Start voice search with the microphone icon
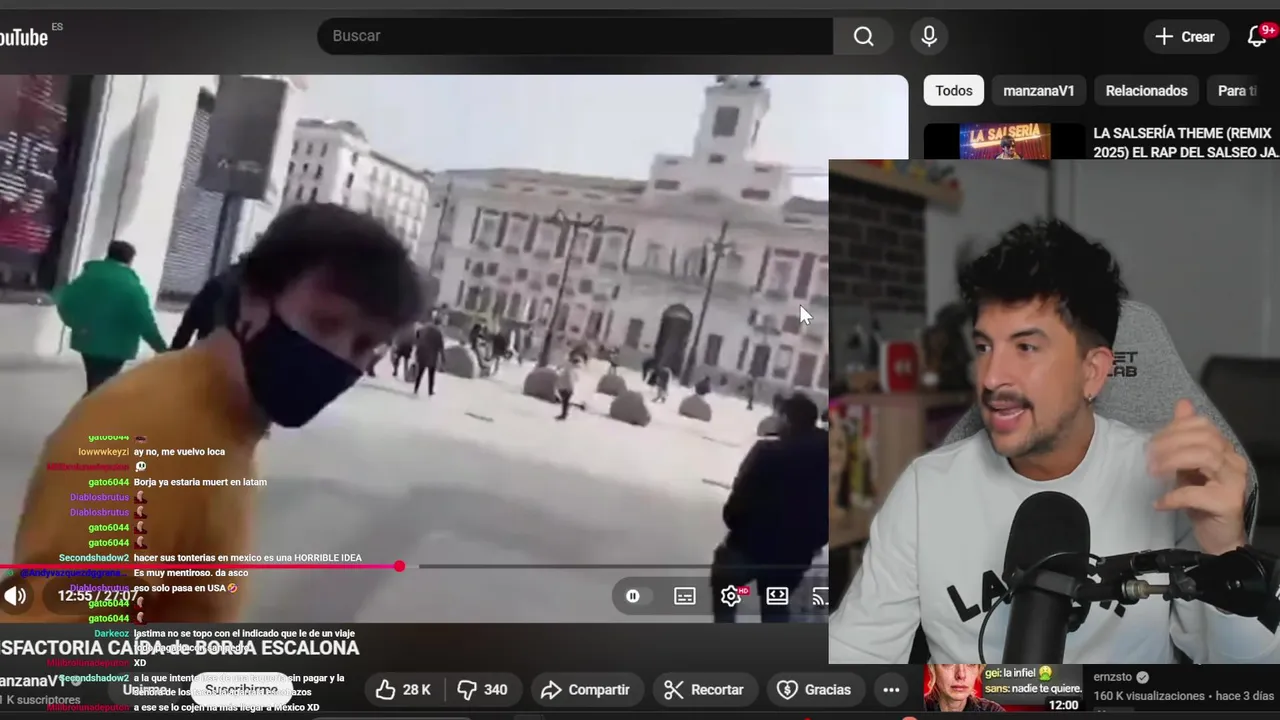The image size is (1280, 720). [x=929, y=36]
